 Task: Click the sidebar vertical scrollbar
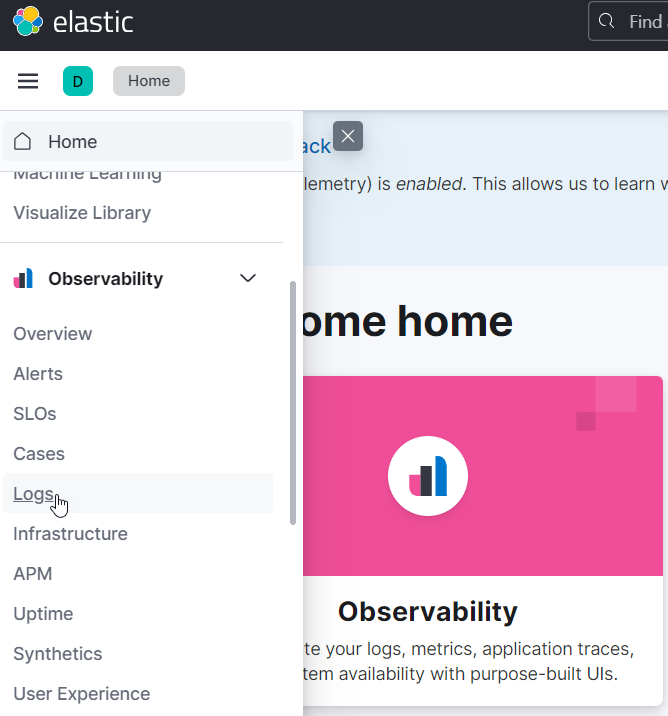click(x=293, y=400)
